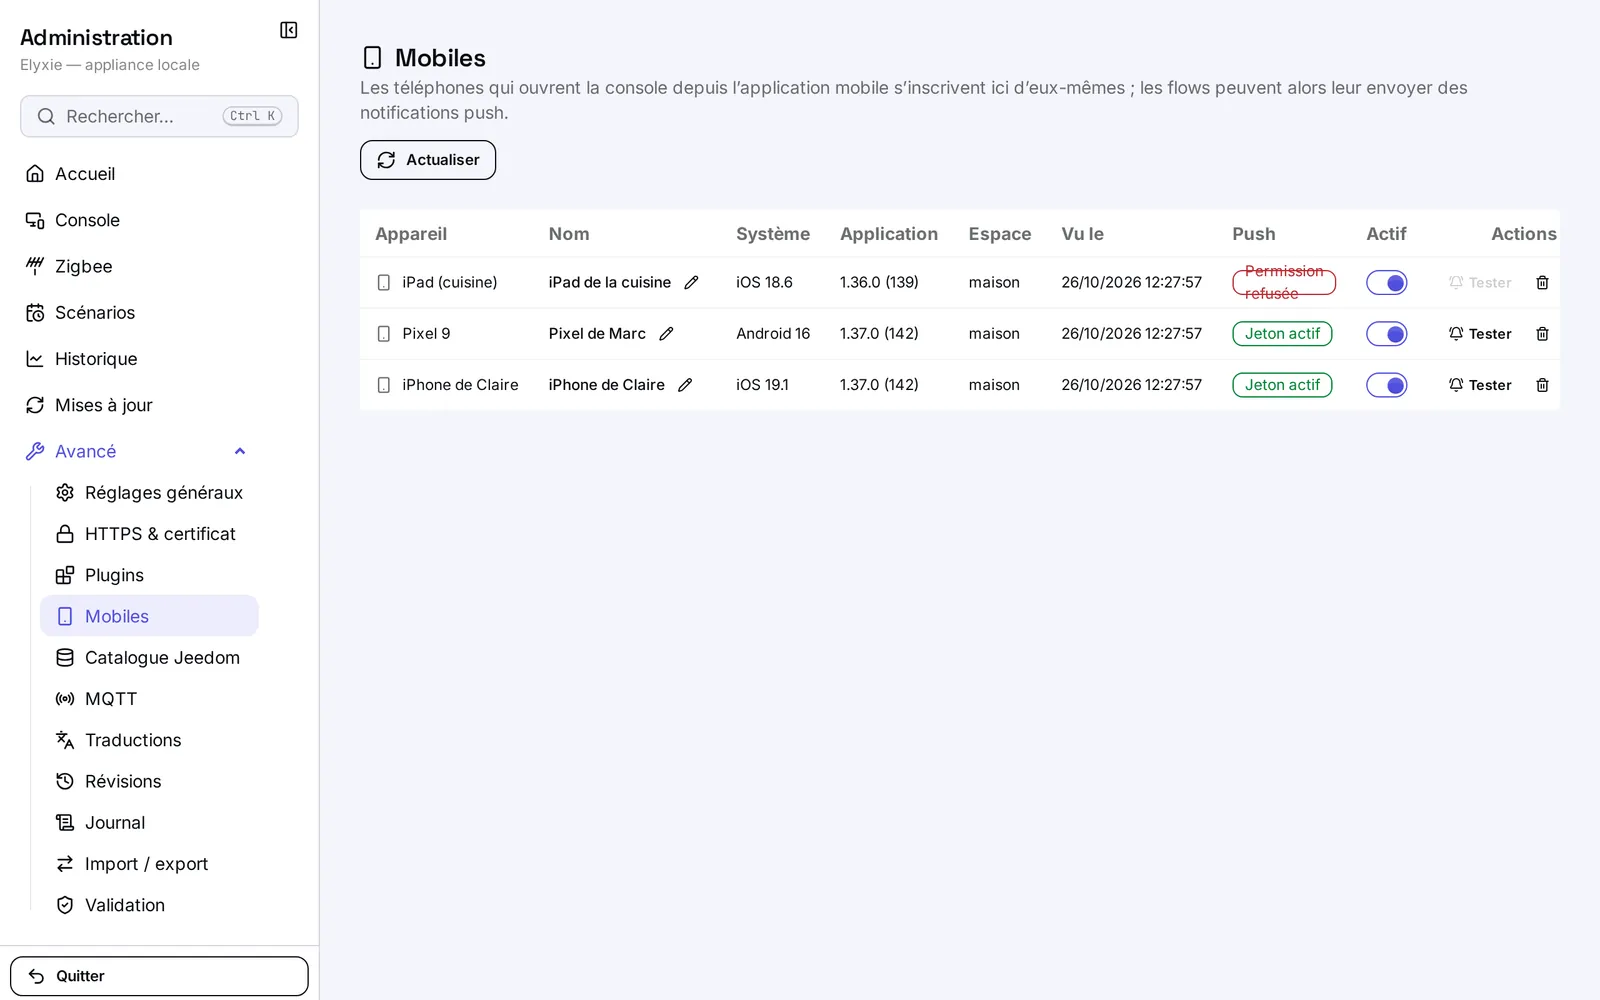Image resolution: width=1600 pixels, height=1000 pixels.
Task: Open HTTPS & certificat settings
Action: click(x=149, y=534)
